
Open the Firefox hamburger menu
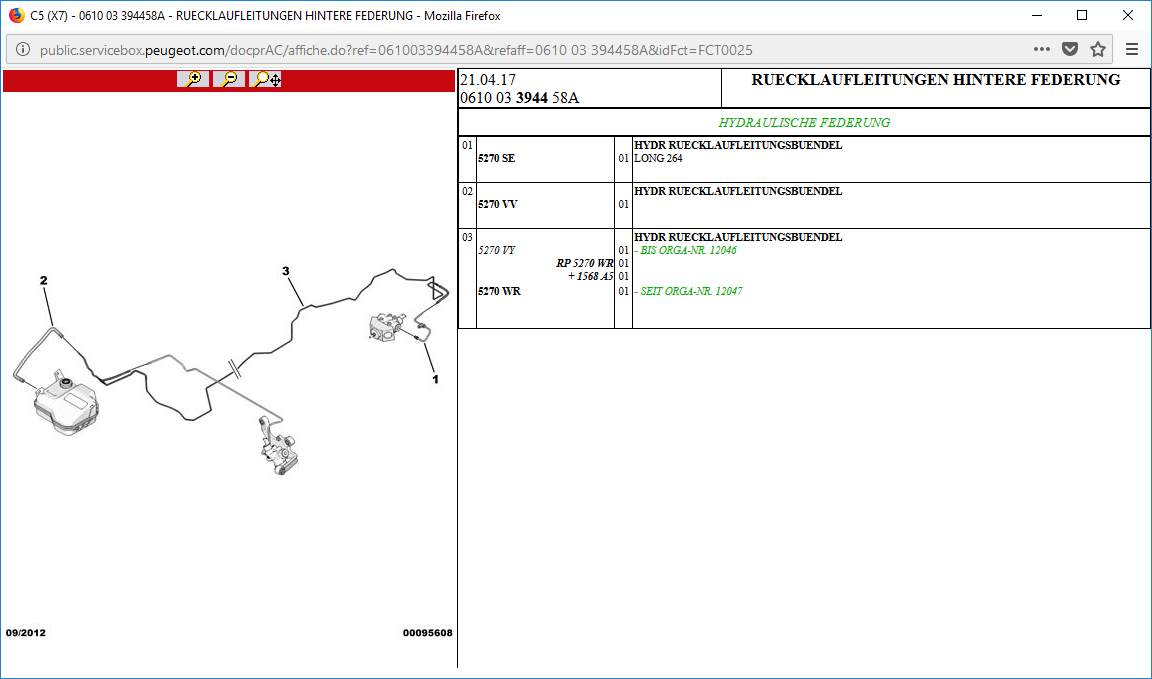pos(1132,49)
